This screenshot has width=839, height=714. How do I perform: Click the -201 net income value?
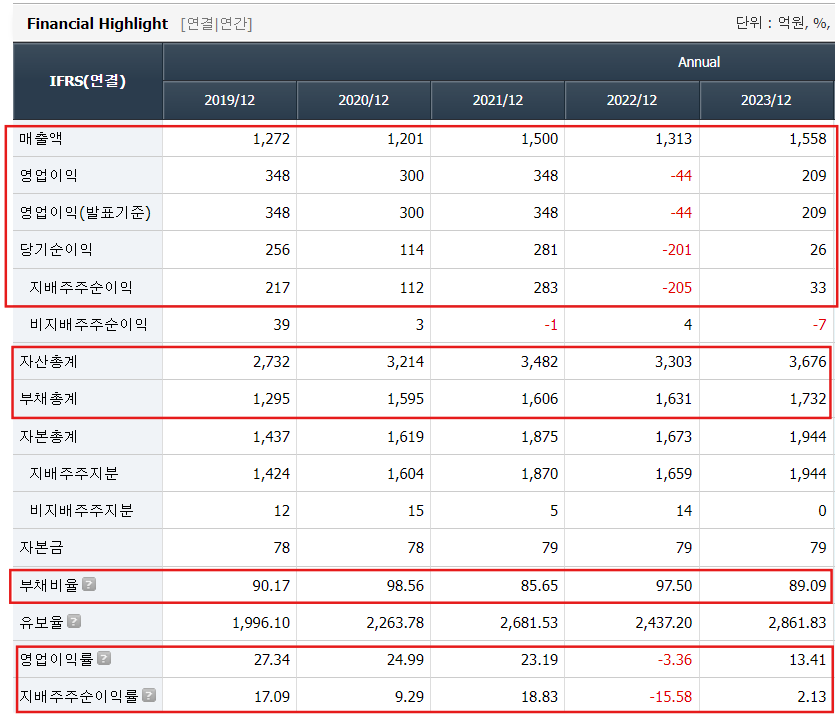coord(677,250)
